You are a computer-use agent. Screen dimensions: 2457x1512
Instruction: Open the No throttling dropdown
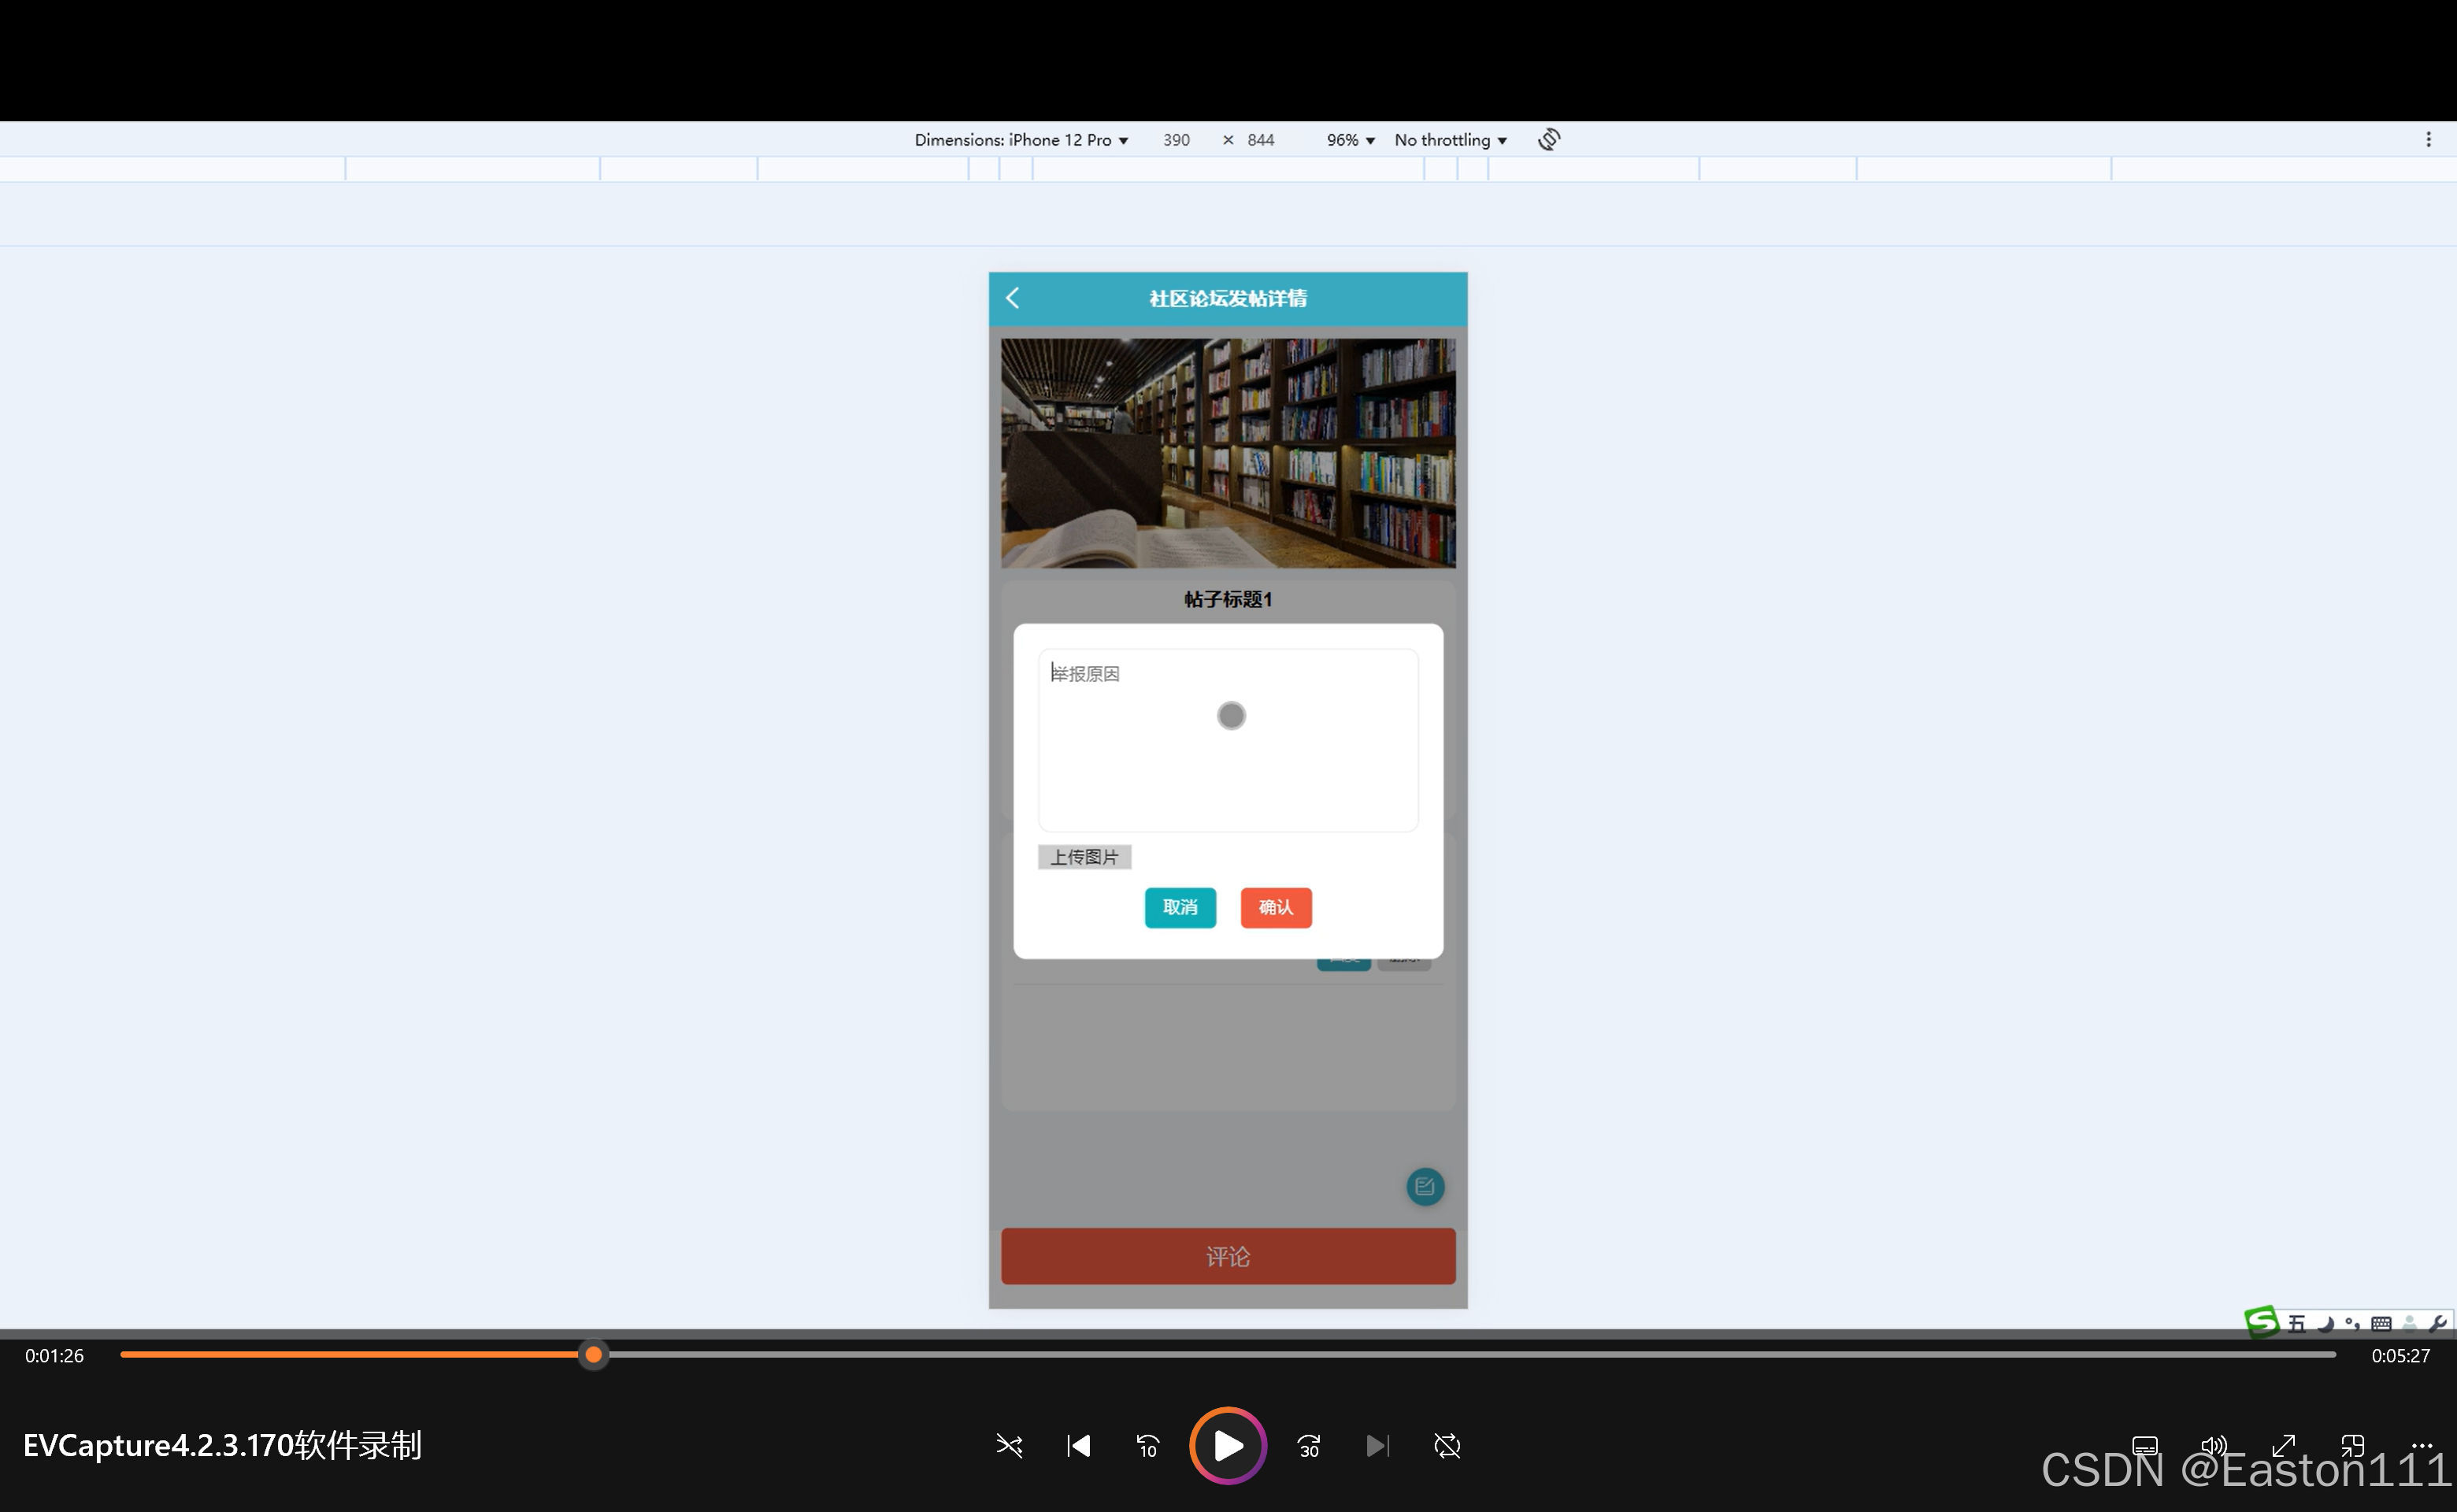[1450, 140]
